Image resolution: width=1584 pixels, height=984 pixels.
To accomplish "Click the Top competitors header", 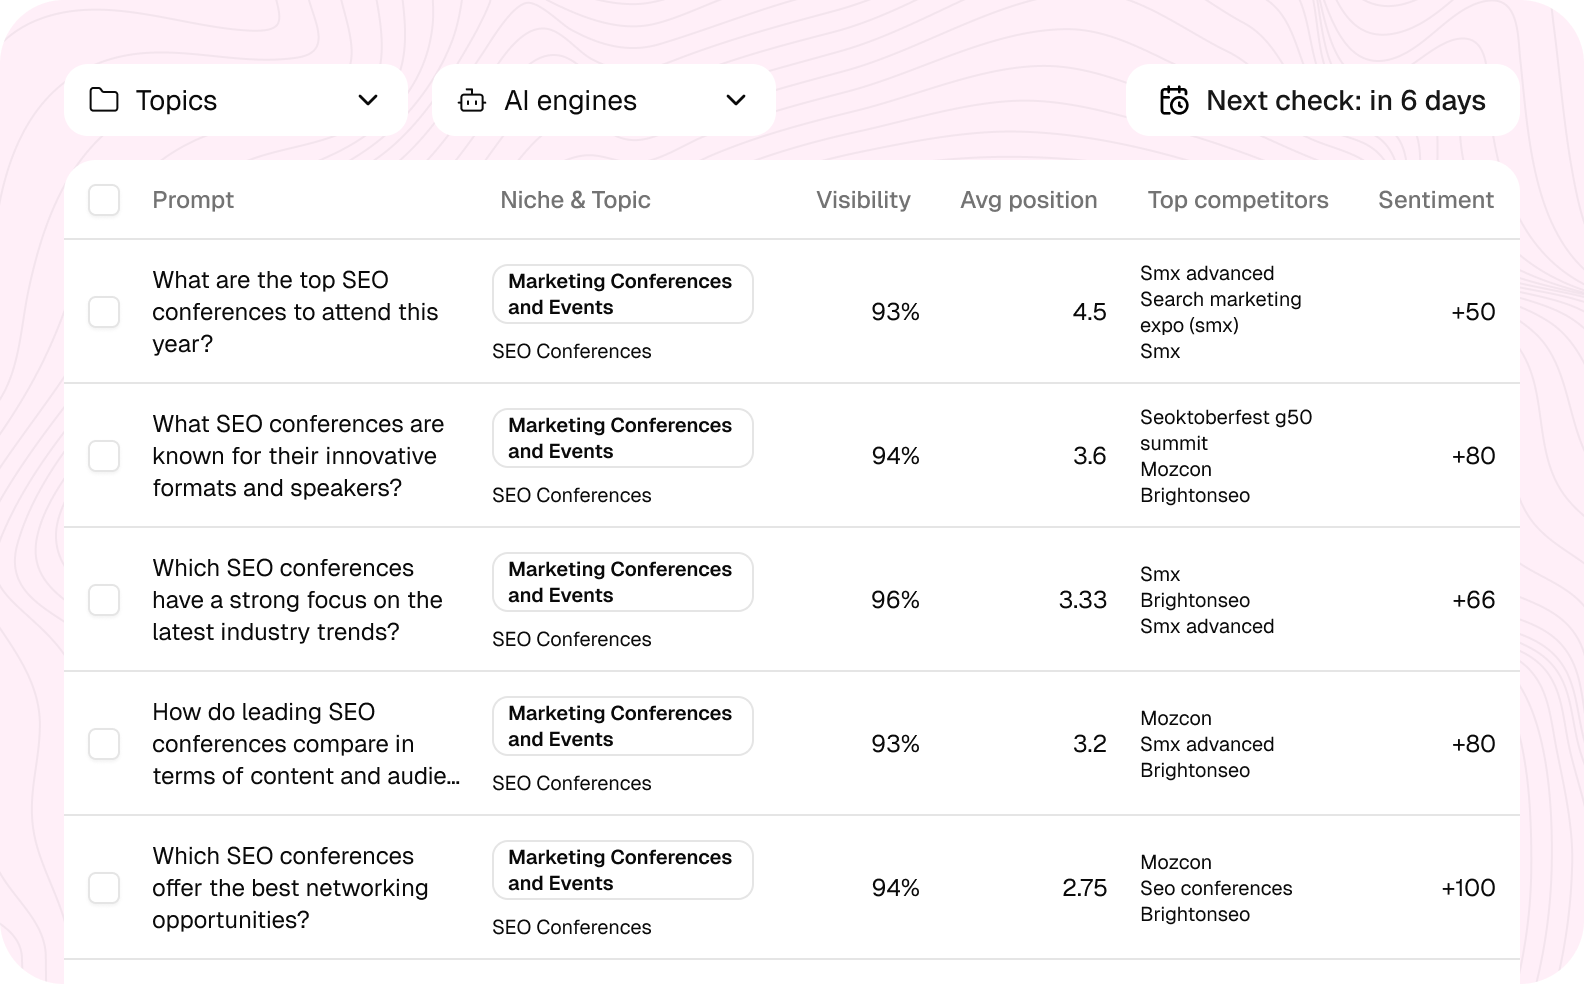I will click(x=1238, y=200).
